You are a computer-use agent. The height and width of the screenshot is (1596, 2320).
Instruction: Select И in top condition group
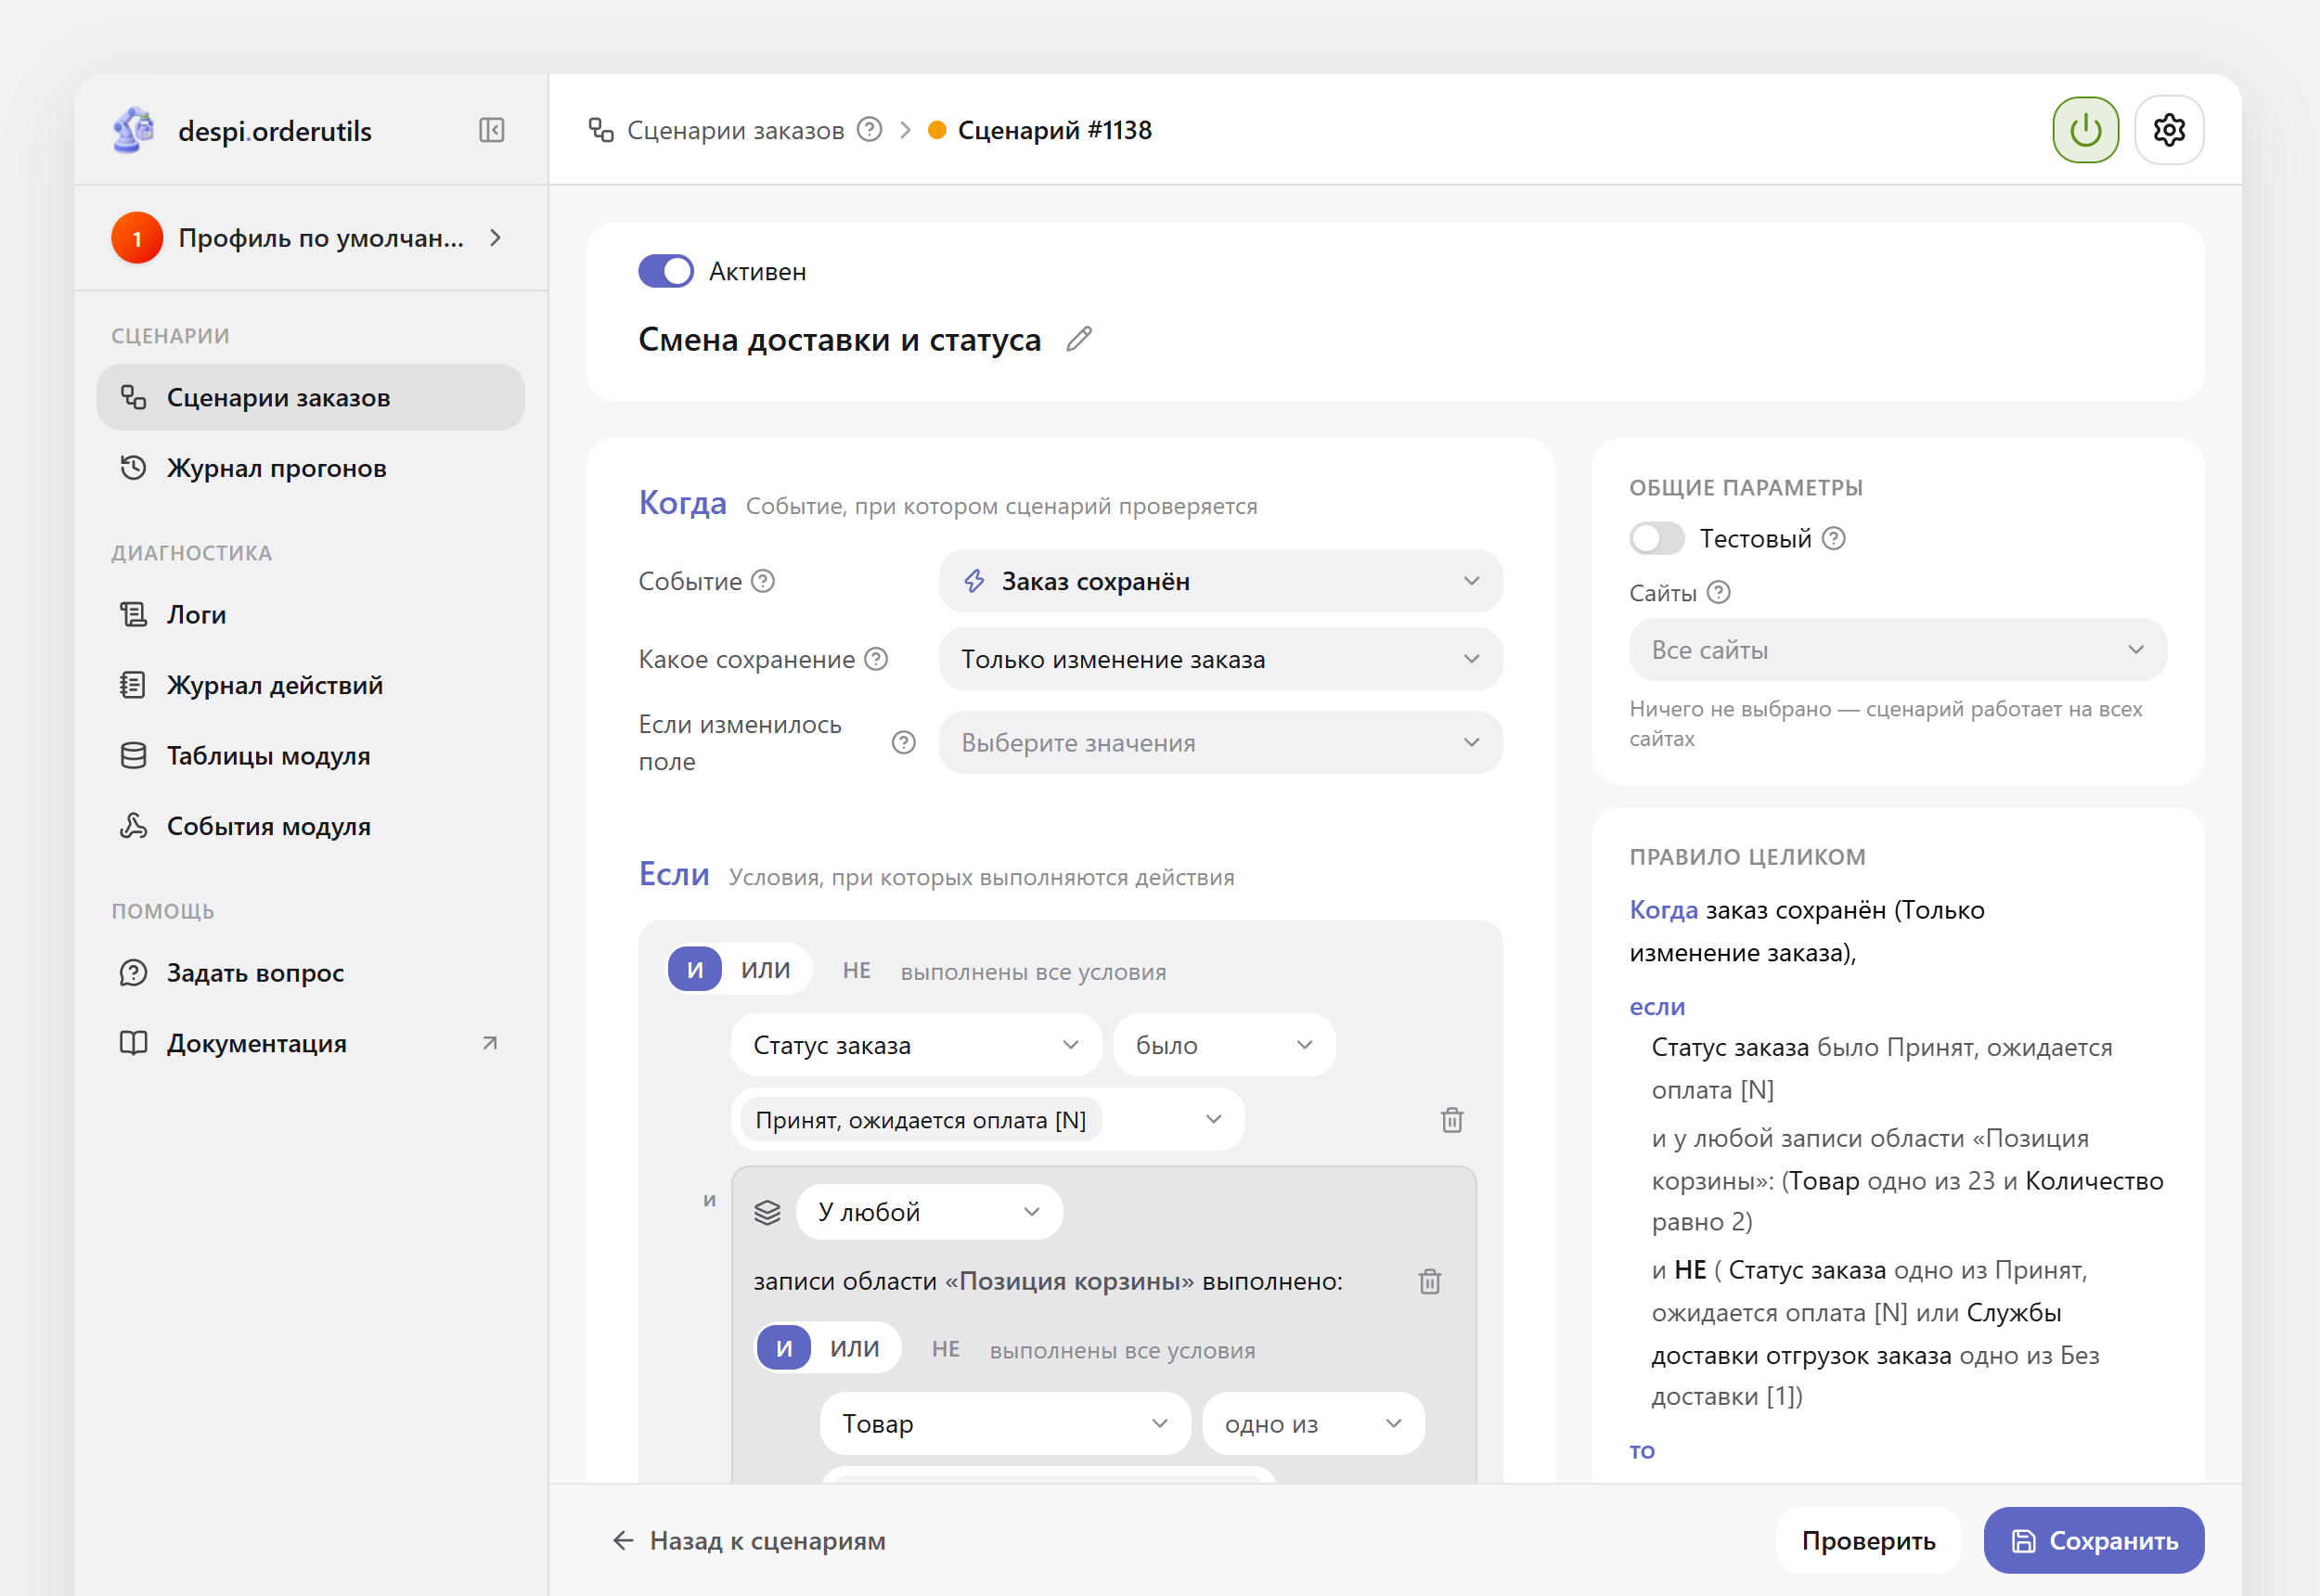tap(695, 969)
